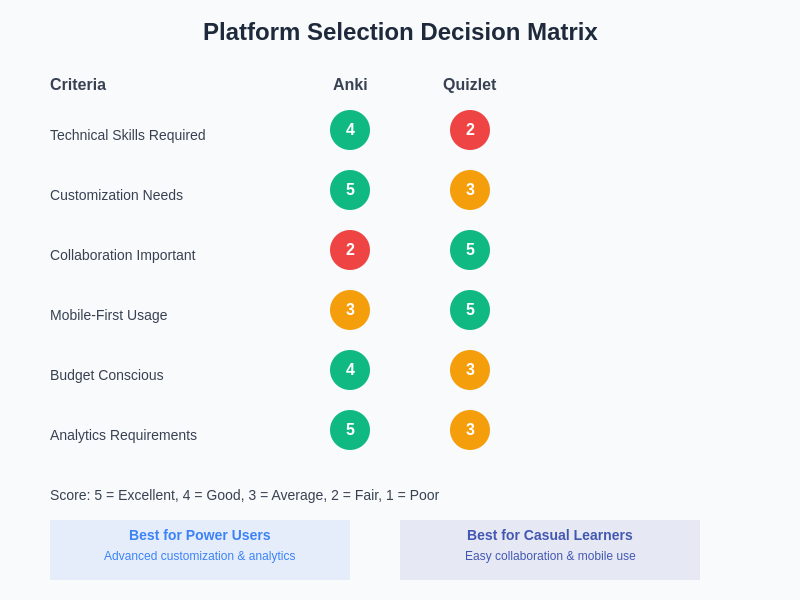Click the Anki column header

[350, 85]
